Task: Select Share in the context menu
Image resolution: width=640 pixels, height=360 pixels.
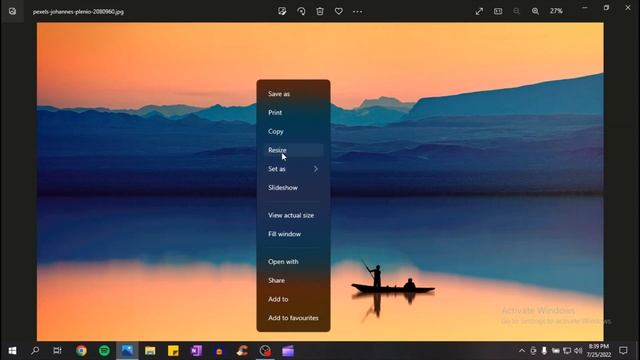Action: click(293, 281)
